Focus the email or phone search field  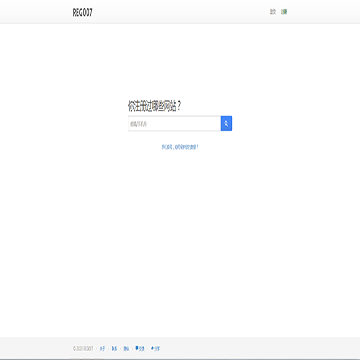pos(174,124)
